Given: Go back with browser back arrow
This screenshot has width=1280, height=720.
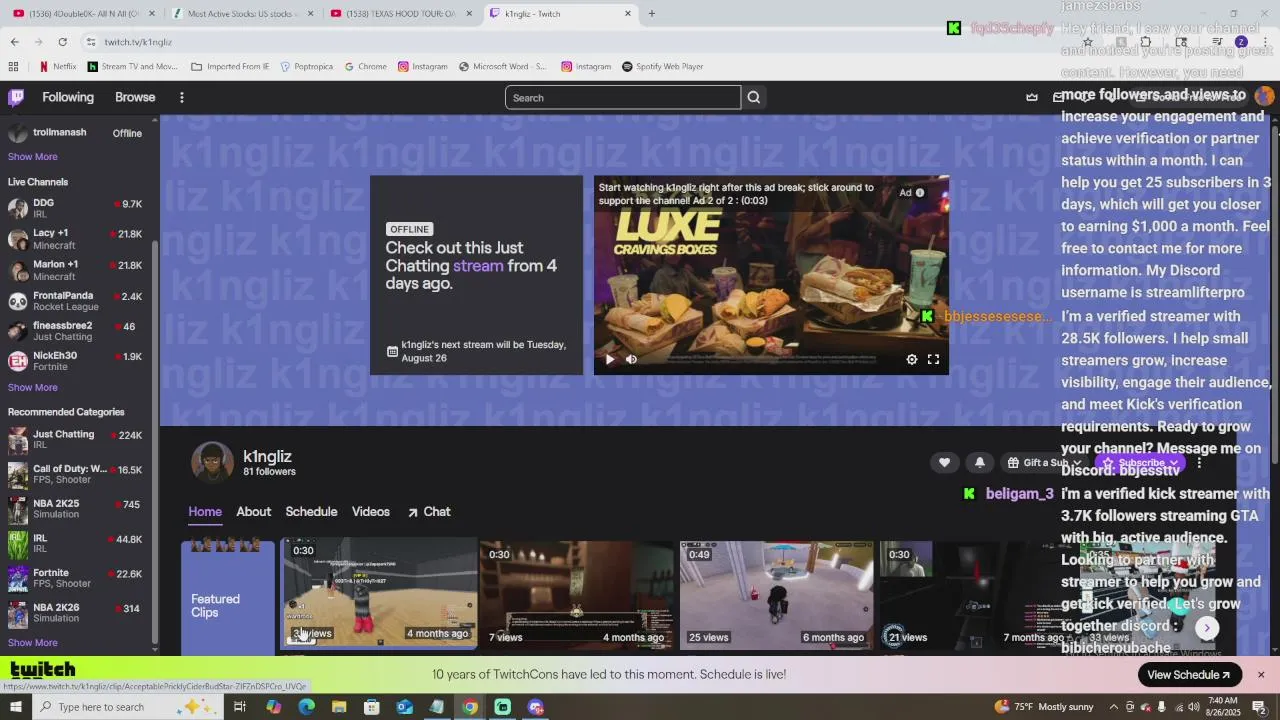Looking at the screenshot, I should tap(14, 42).
